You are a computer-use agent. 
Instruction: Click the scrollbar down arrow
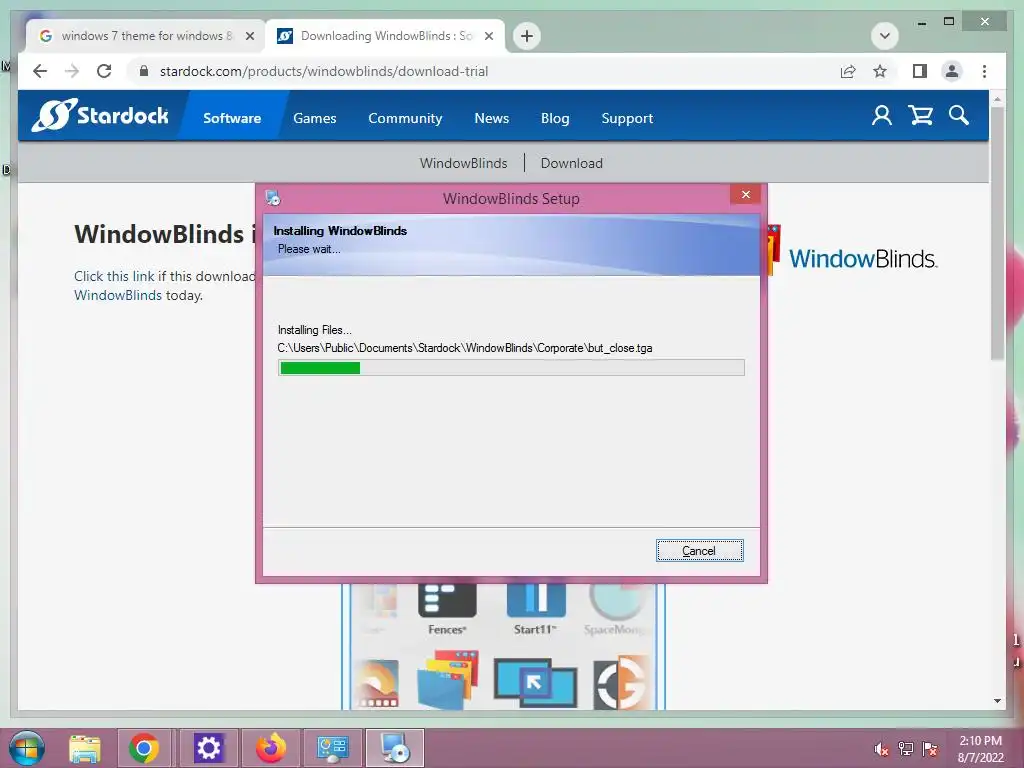click(x=997, y=701)
